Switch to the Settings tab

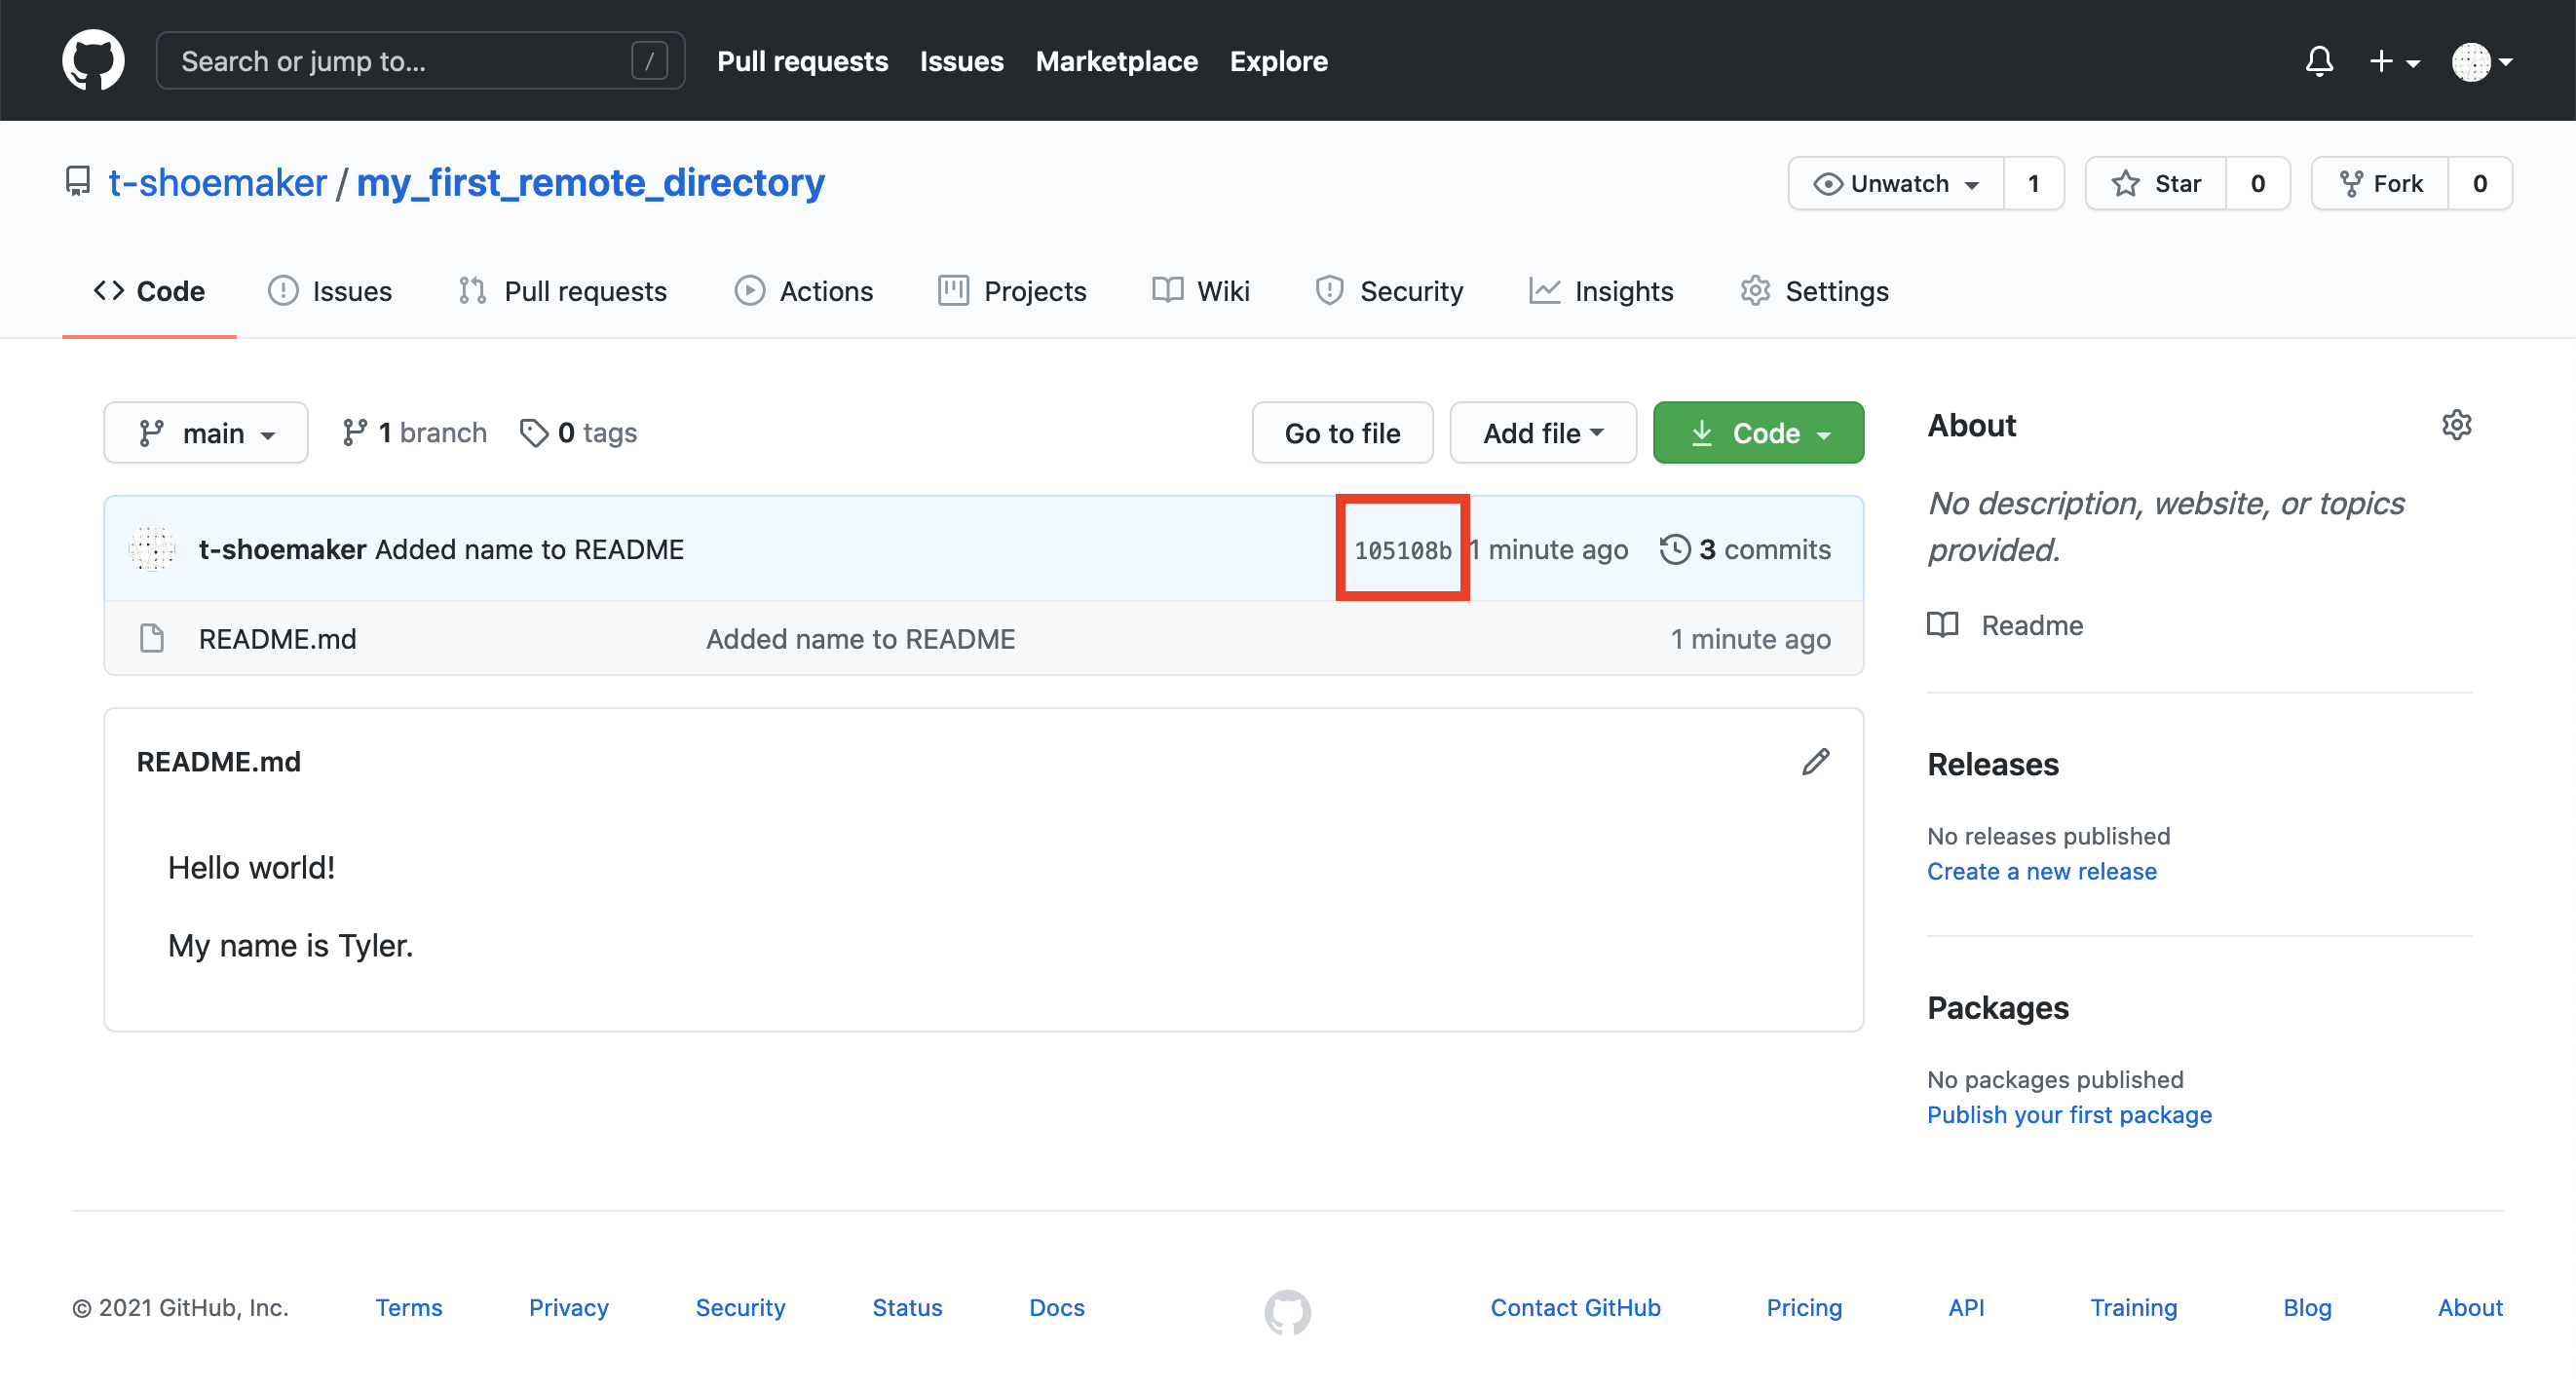tap(1815, 291)
